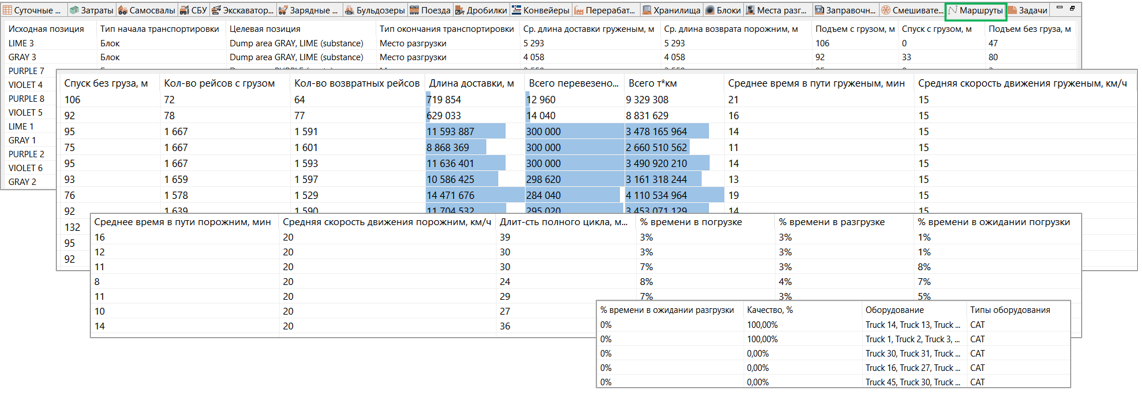Switch to the Конвейеры tab
1142x401 pixels.
pos(540,11)
